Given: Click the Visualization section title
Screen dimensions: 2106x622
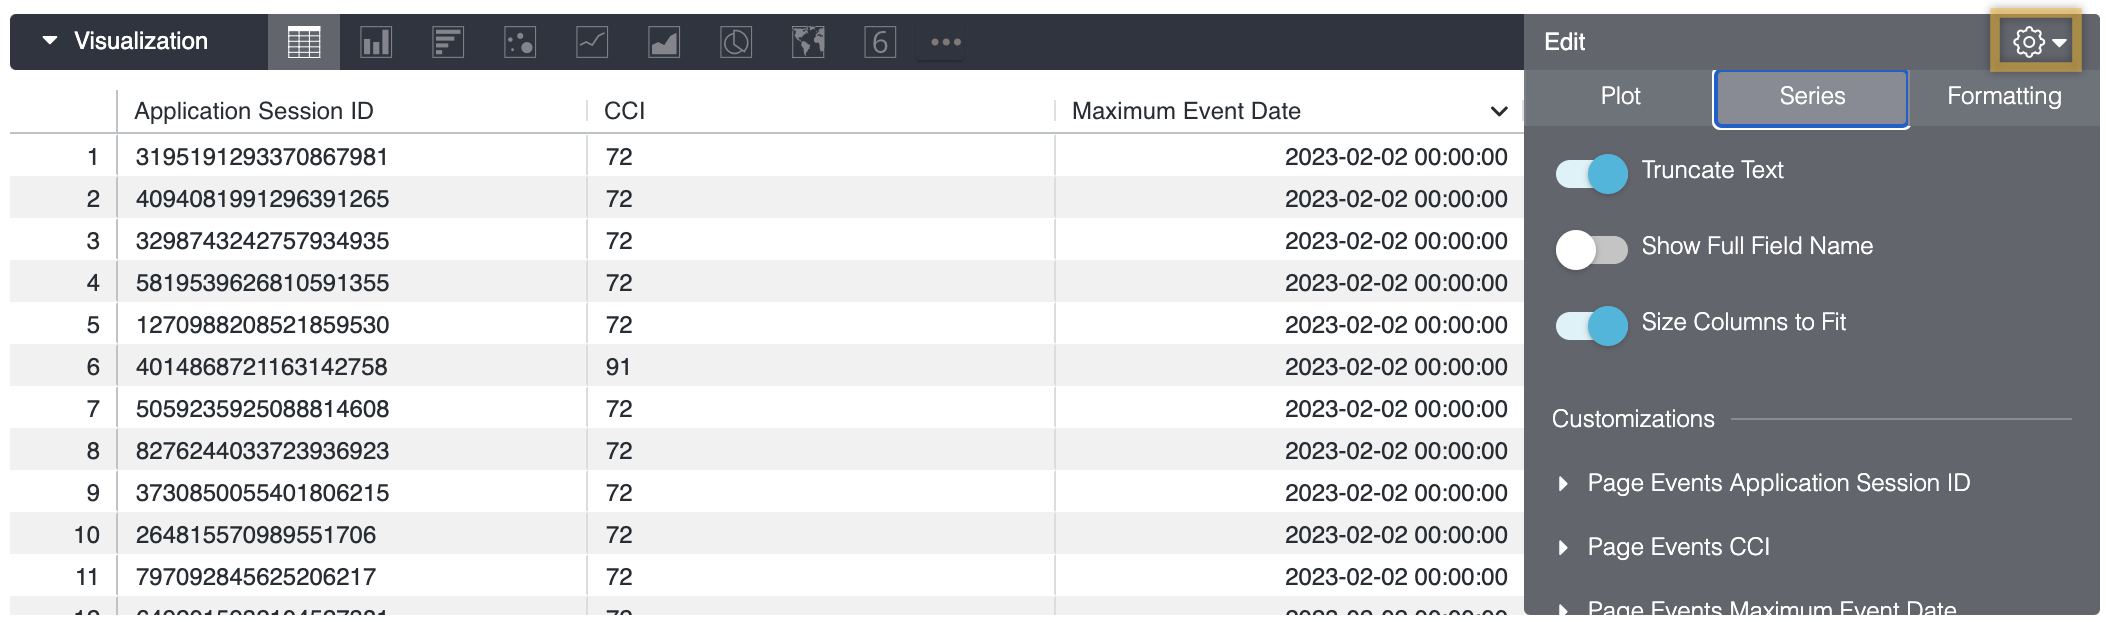Looking at the screenshot, I should pyautogui.click(x=141, y=41).
